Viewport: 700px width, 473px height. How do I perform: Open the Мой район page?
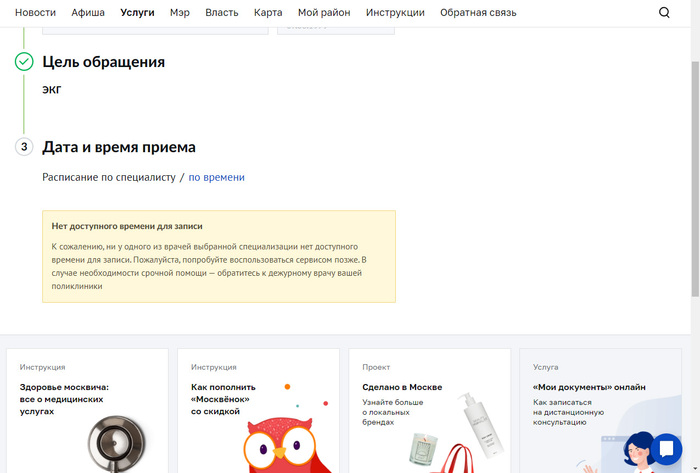(324, 13)
